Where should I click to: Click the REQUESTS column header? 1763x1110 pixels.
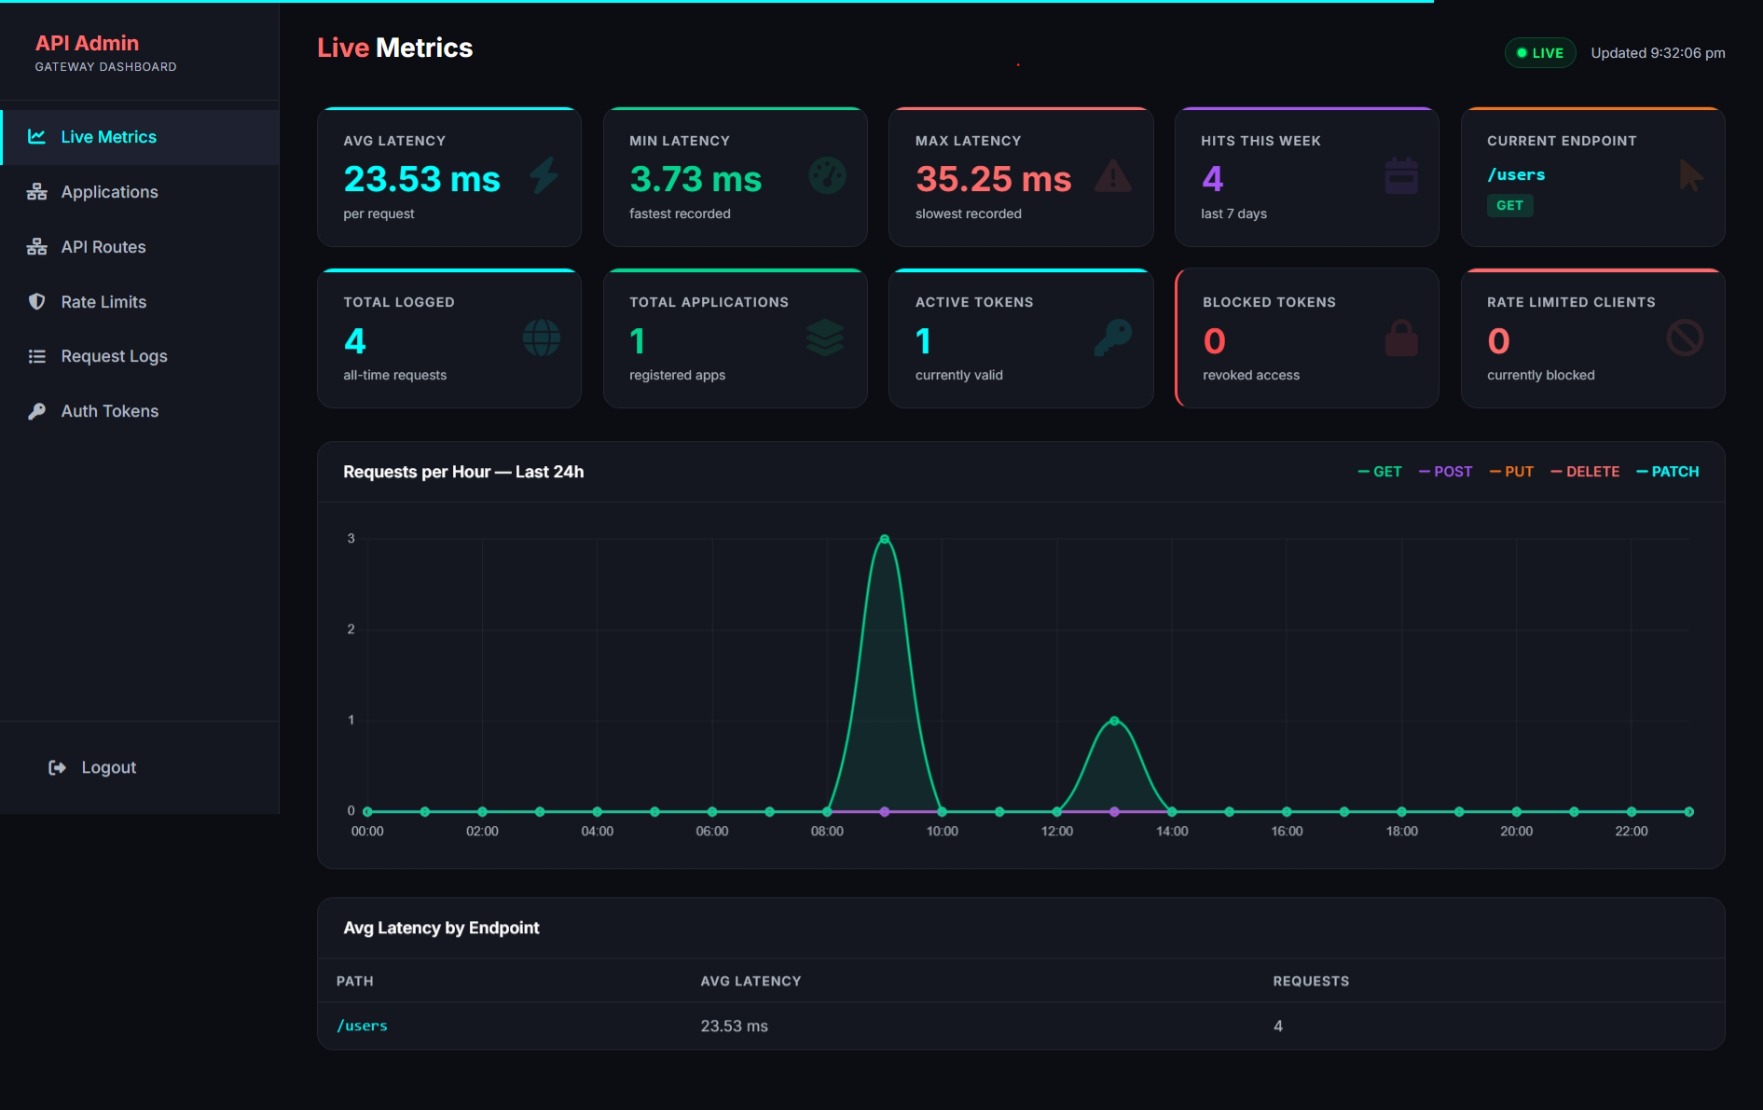click(x=1311, y=981)
